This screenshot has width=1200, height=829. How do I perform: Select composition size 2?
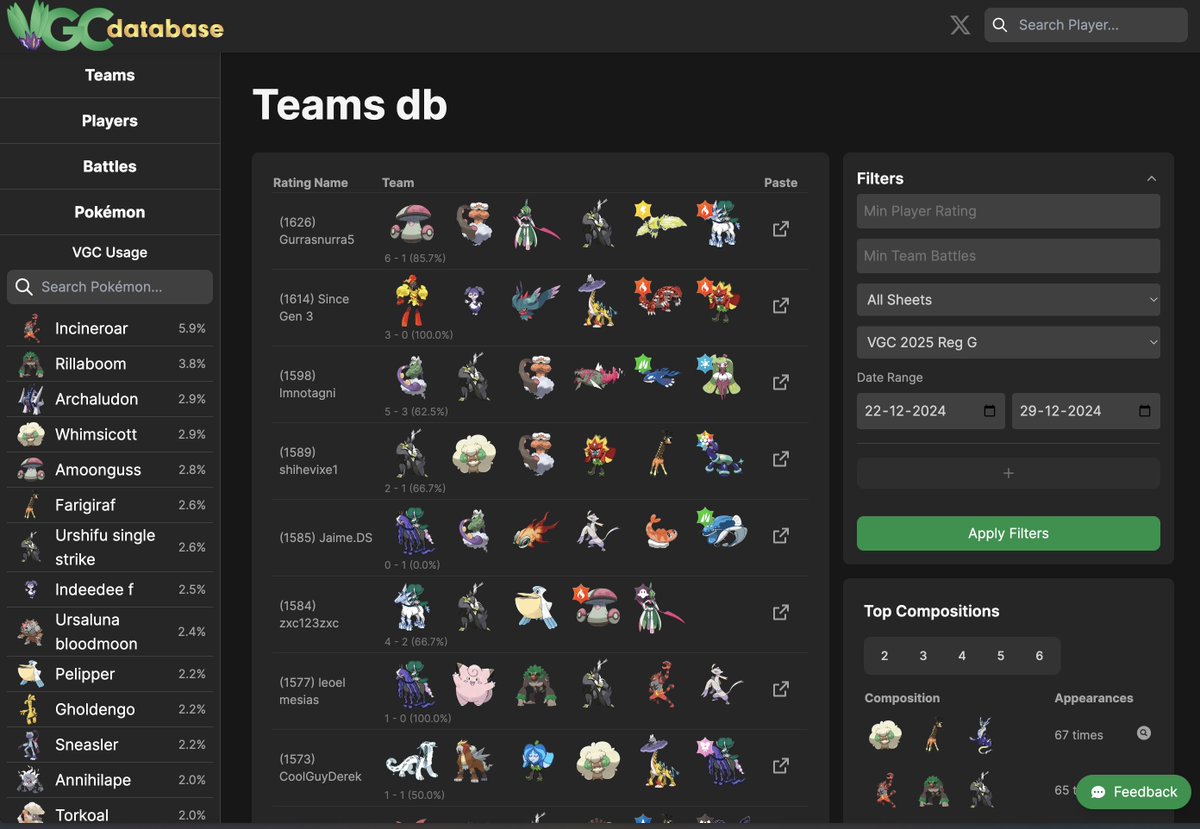coord(884,656)
